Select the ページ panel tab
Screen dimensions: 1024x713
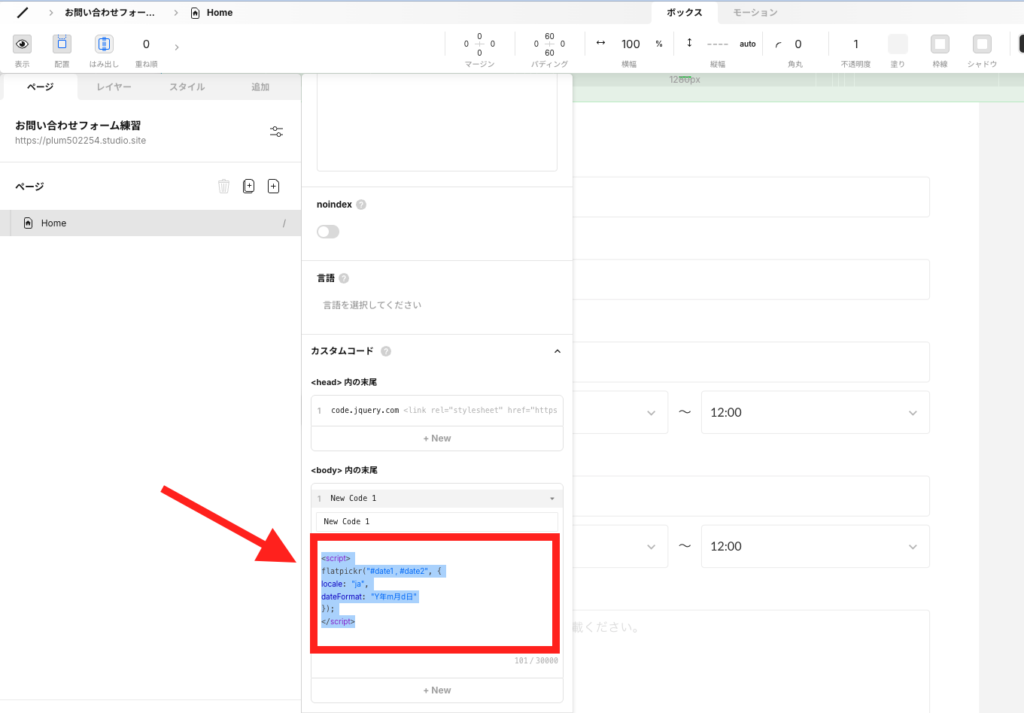tap(40, 87)
